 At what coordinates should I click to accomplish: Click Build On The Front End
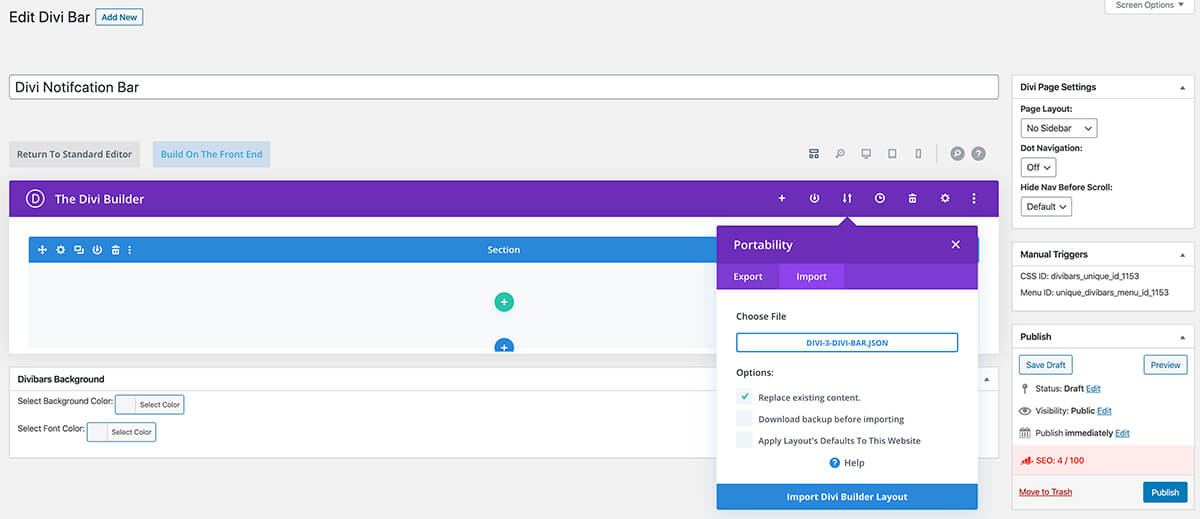[211, 154]
